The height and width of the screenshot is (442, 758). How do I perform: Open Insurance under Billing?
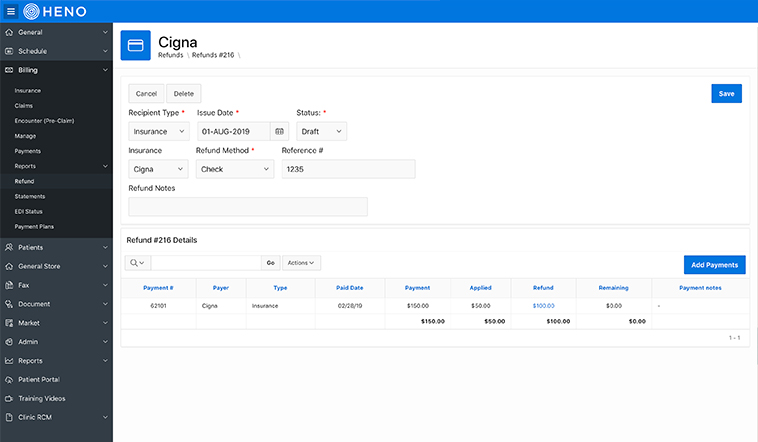point(28,91)
